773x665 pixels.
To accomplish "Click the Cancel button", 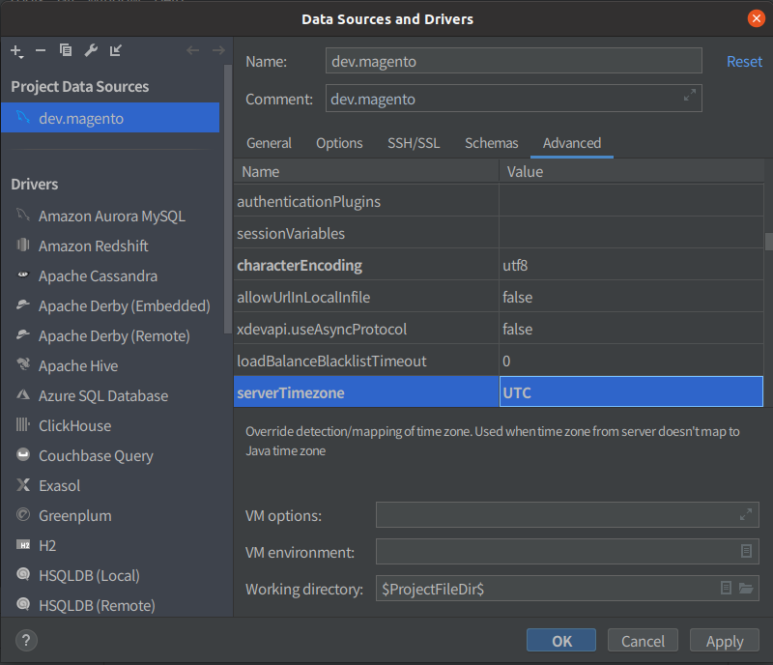I will (643, 640).
